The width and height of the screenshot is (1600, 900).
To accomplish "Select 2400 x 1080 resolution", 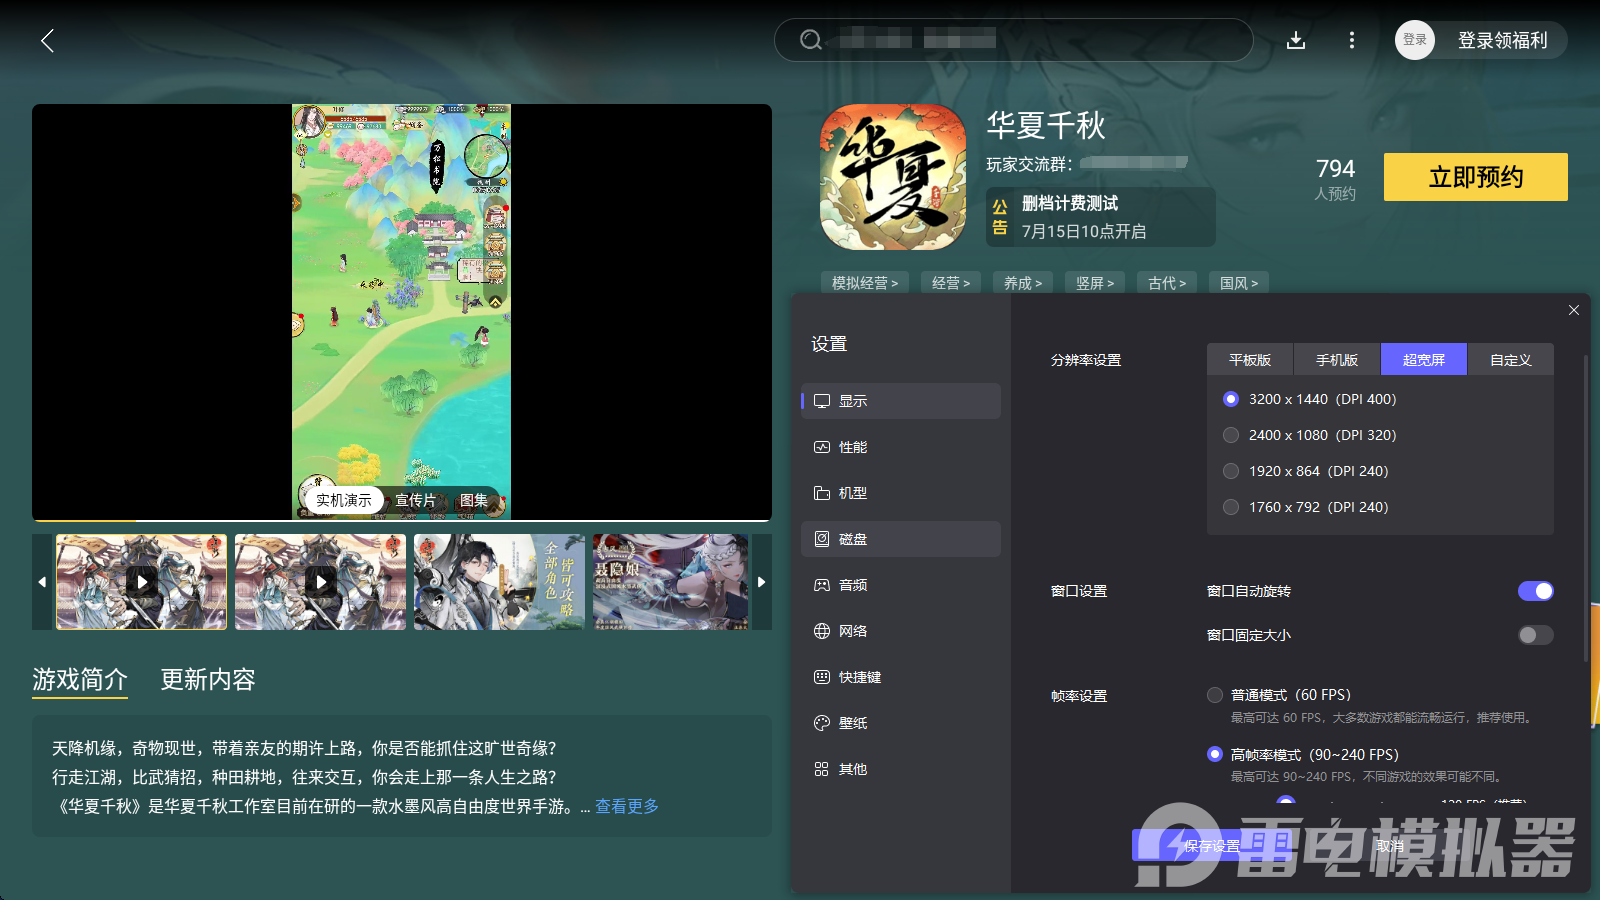I will pyautogui.click(x=1231, y=435).
